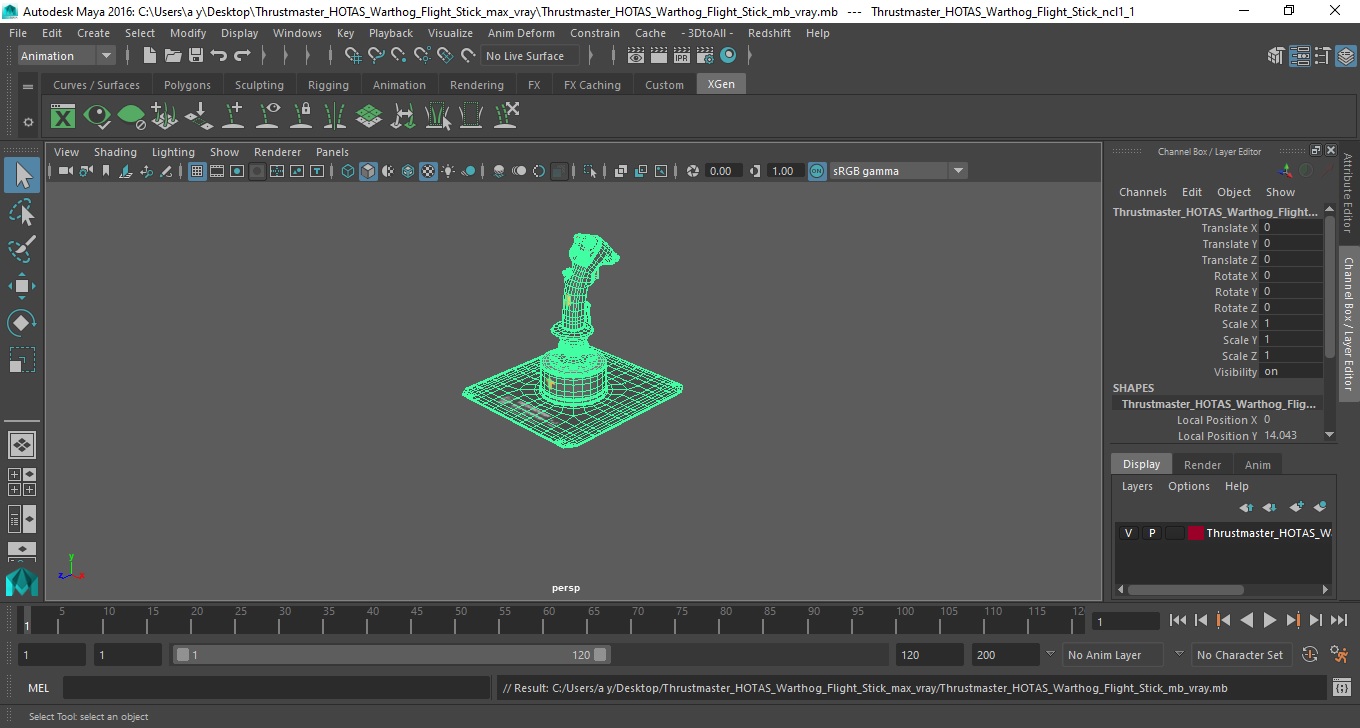This screenshot has height=728, width=1360.
Task: Toggle color management sRGB icon
Action: pos(817,171)
